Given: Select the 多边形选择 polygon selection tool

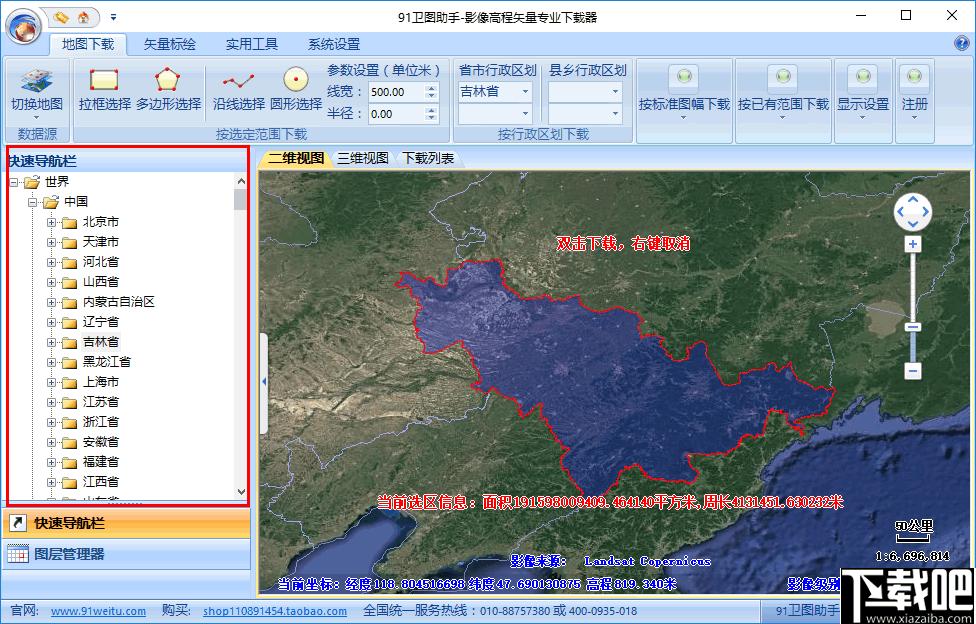Looking at the screenshot, I should point(168,91).
